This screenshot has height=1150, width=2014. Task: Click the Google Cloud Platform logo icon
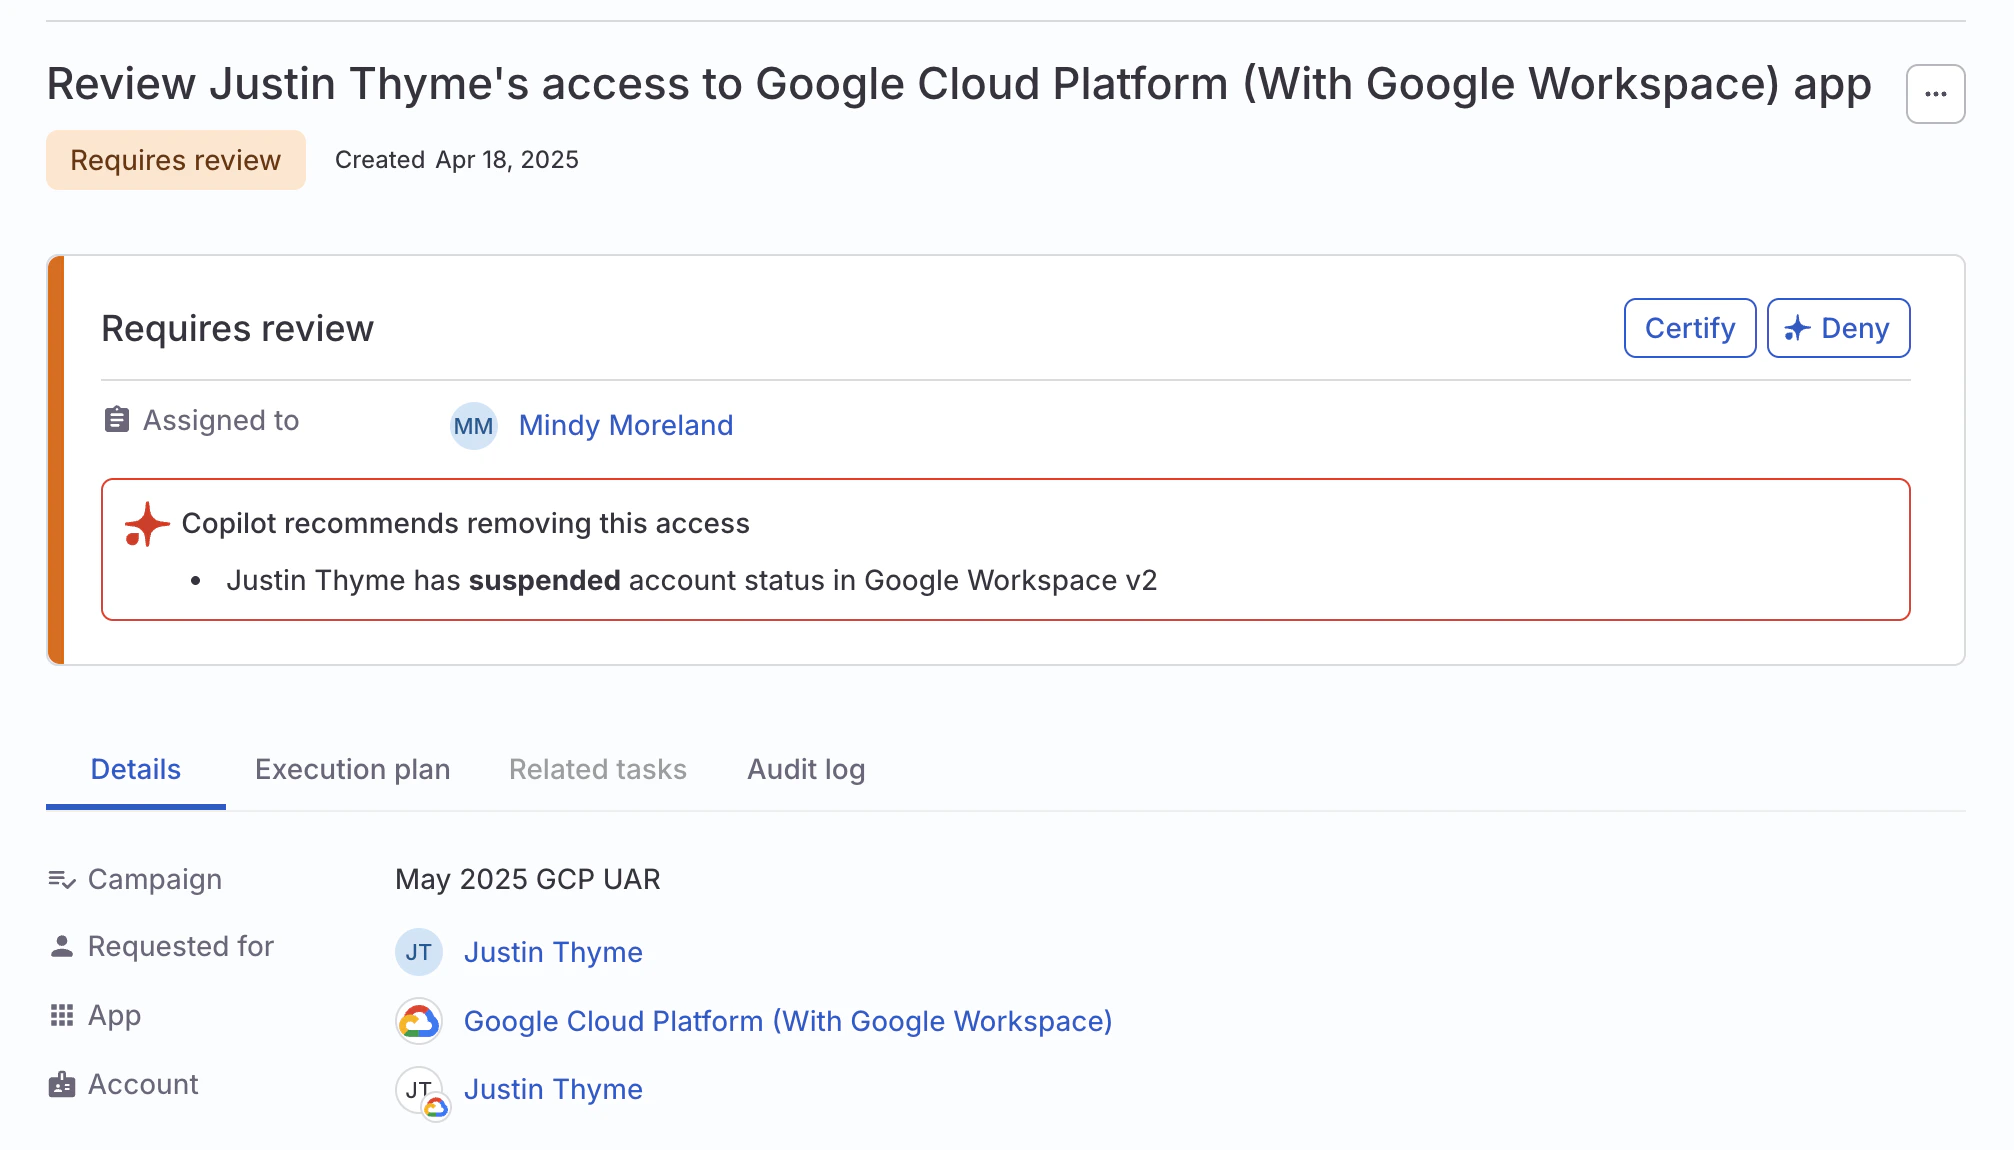(419, 1021)
